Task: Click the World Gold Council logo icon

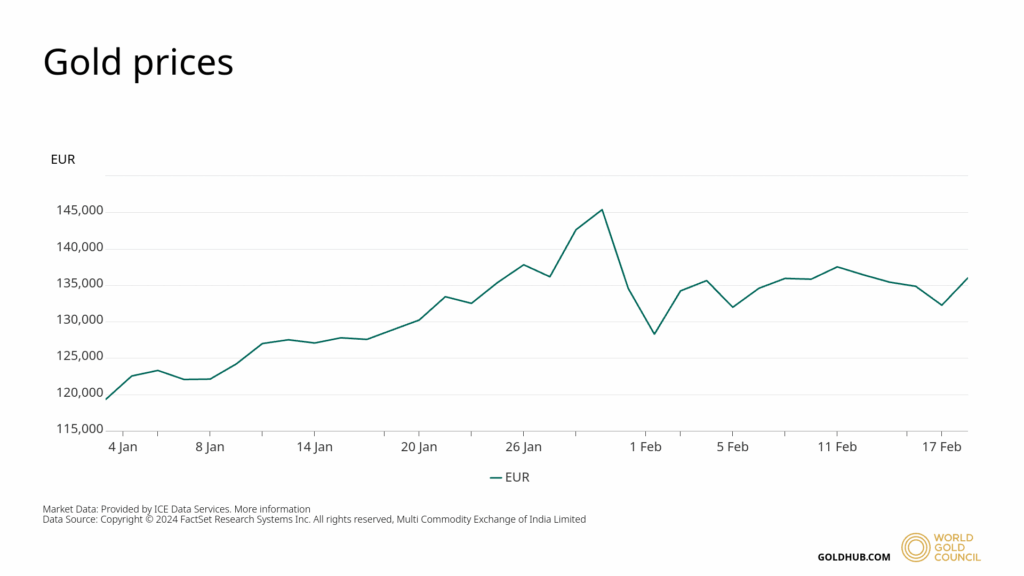Action: point(915,547)
